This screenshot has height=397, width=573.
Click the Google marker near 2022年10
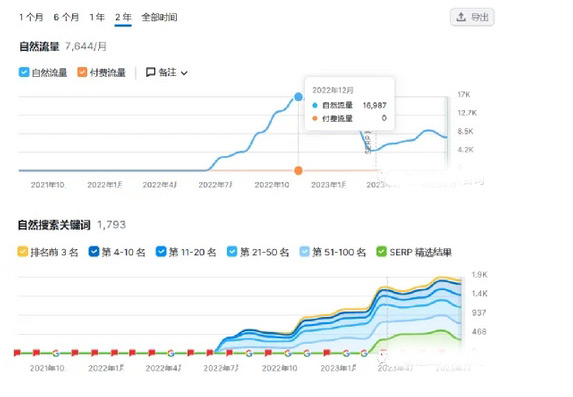coord(288,353)
